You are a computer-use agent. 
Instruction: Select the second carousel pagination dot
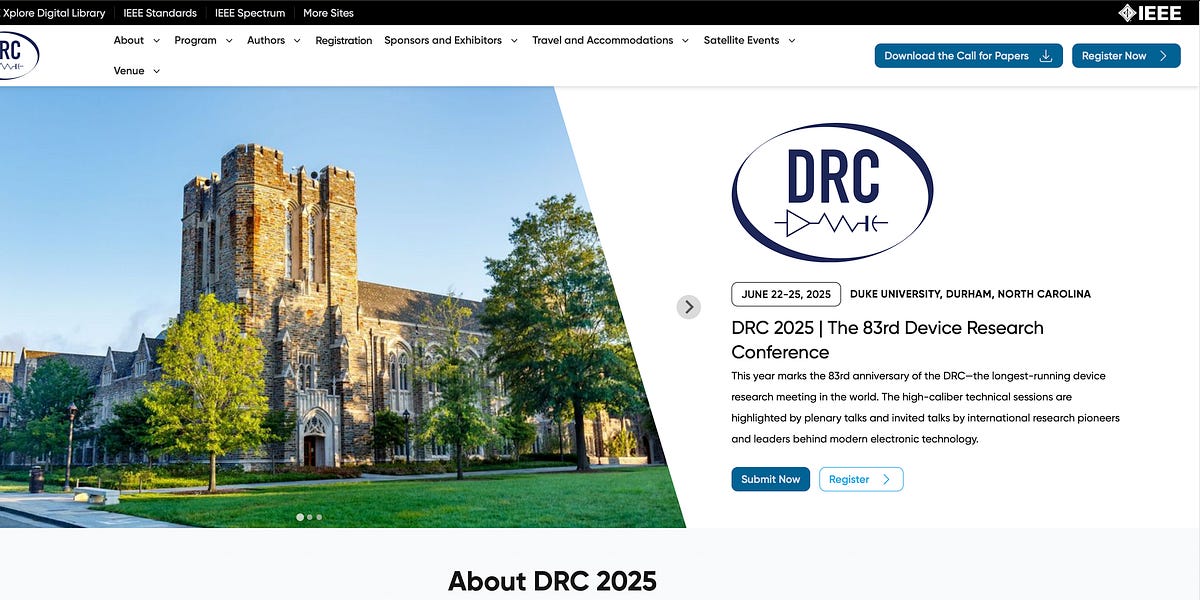(310, 517)
